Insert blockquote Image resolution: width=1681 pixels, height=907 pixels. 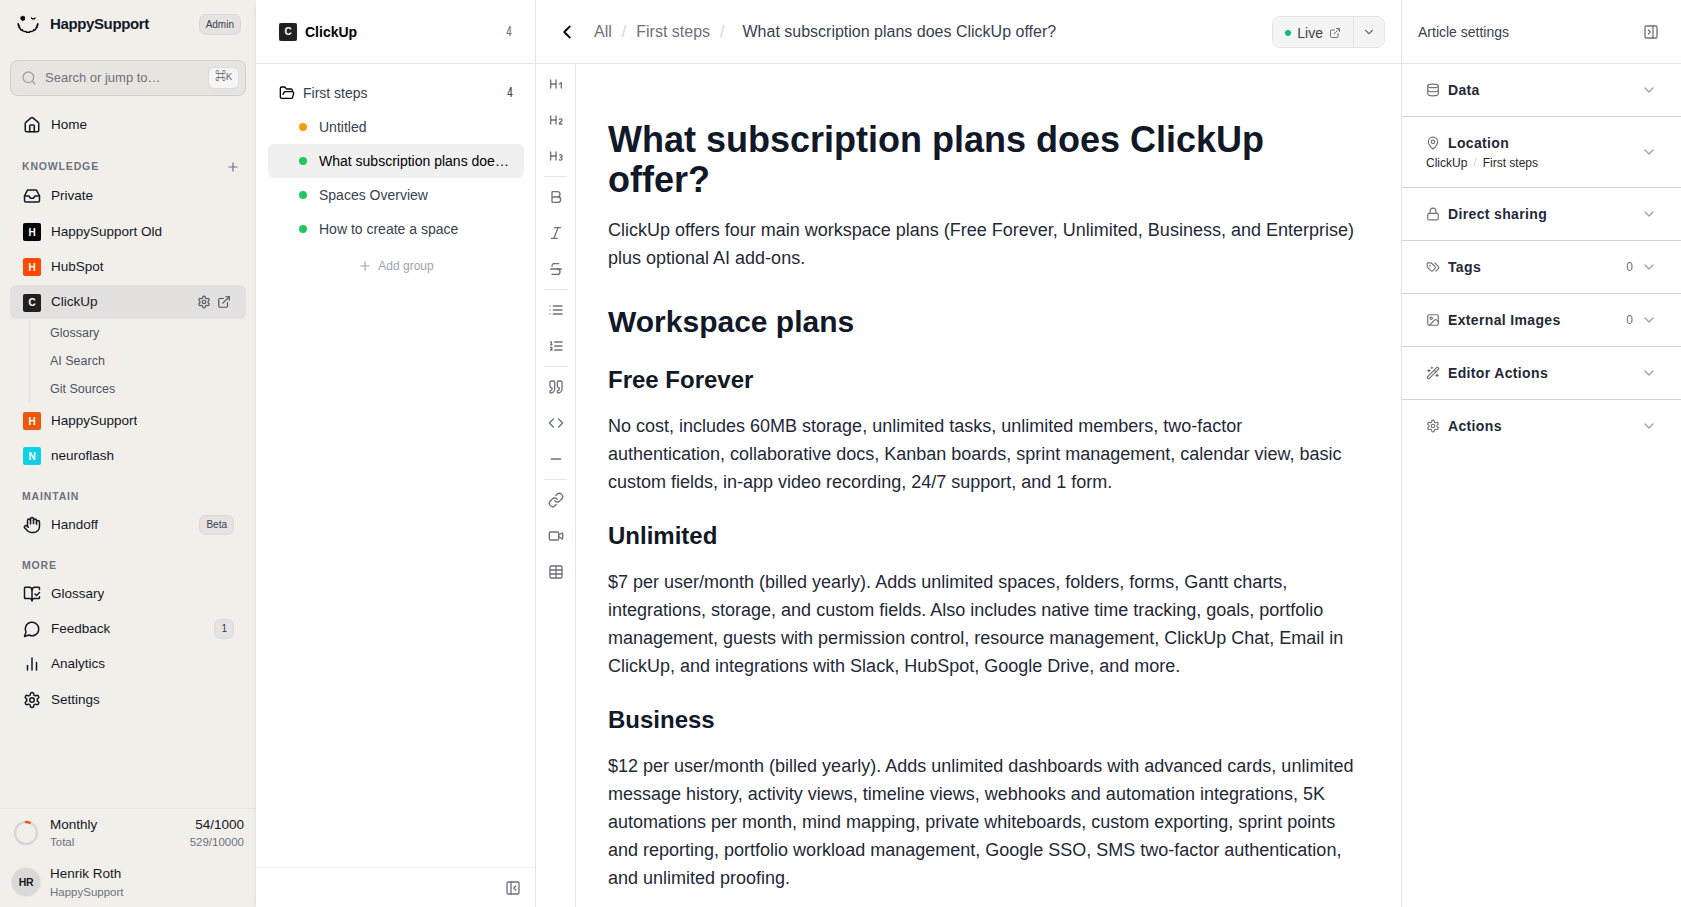556,387
